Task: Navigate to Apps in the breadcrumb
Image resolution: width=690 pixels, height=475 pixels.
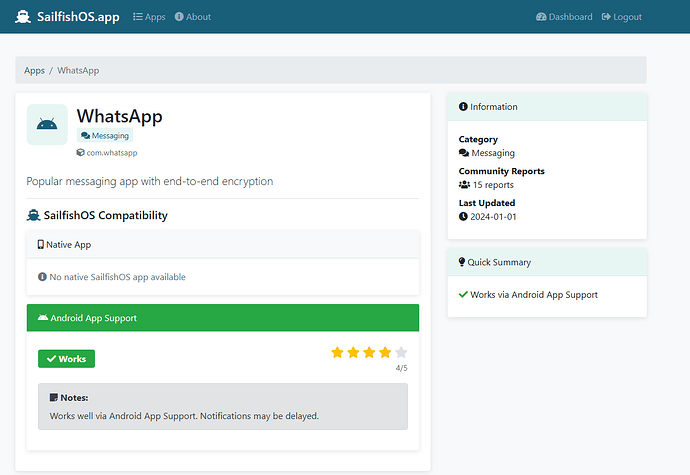Action: click(34, 71)
